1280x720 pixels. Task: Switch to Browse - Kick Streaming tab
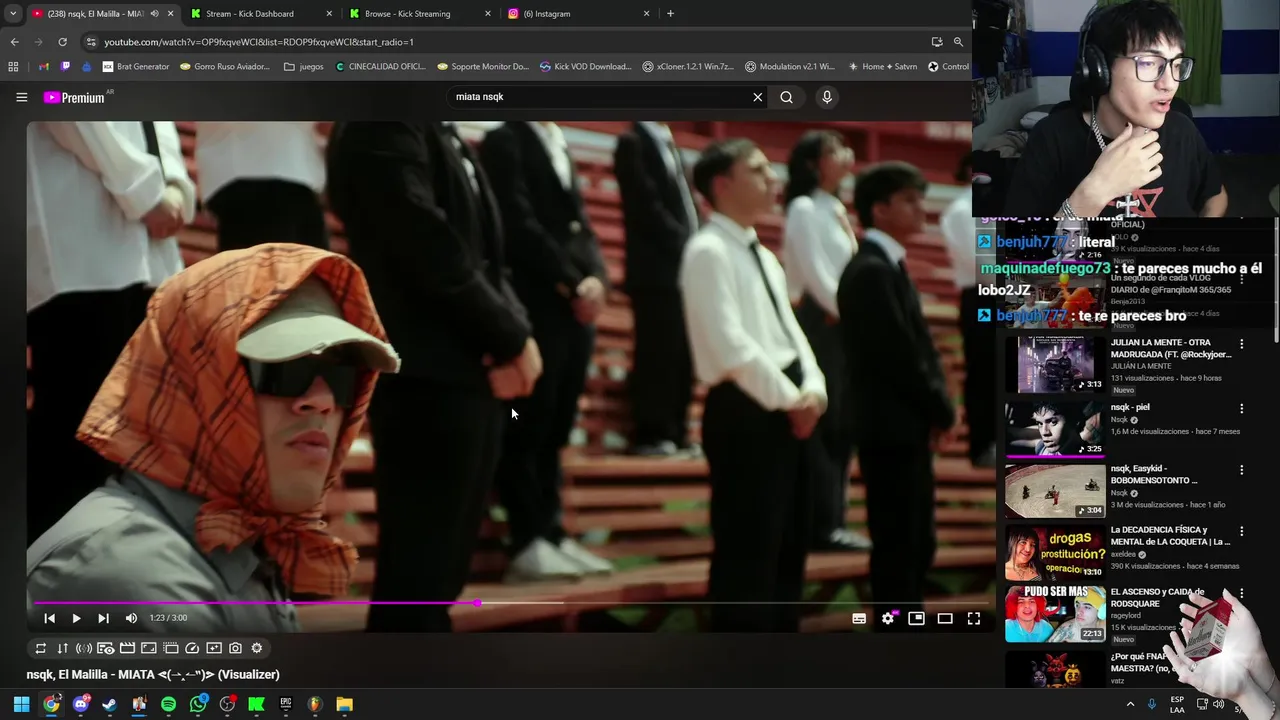coord(420,14)
